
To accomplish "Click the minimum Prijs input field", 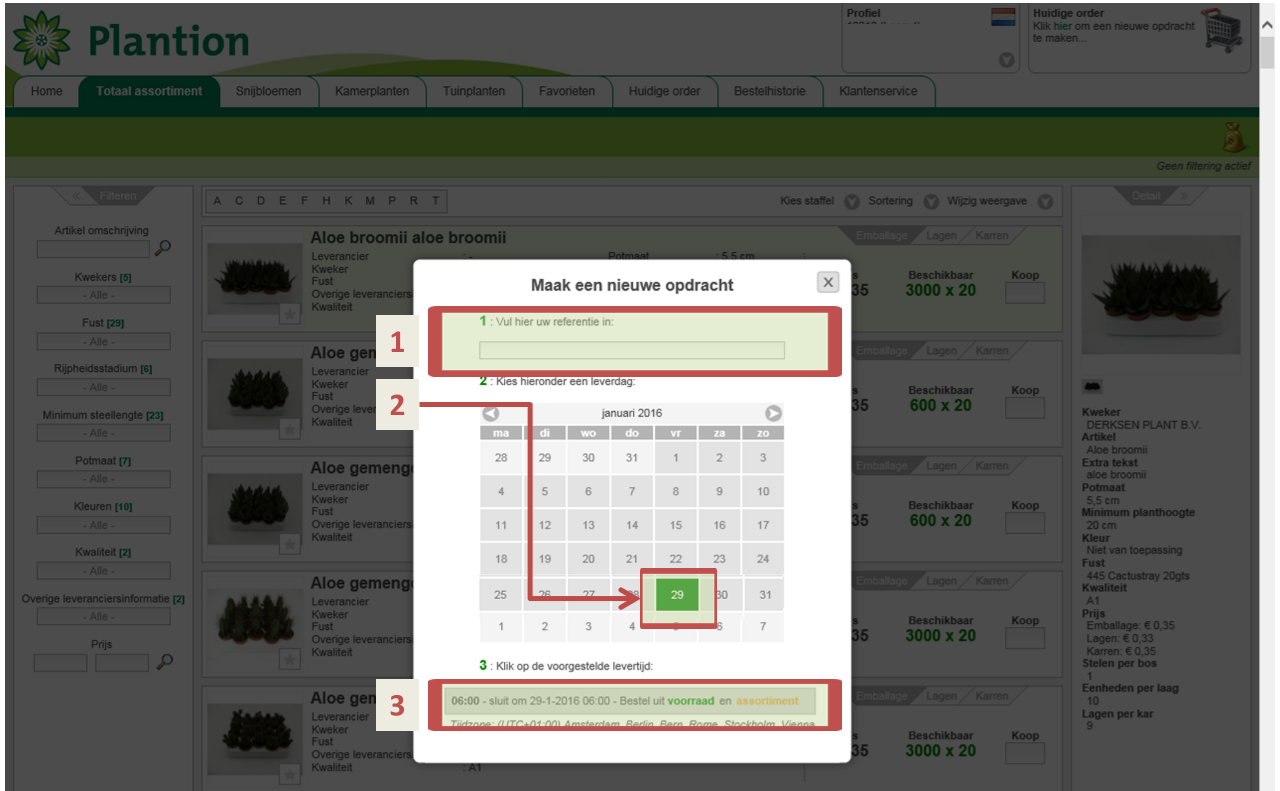I will coord(60,662).
